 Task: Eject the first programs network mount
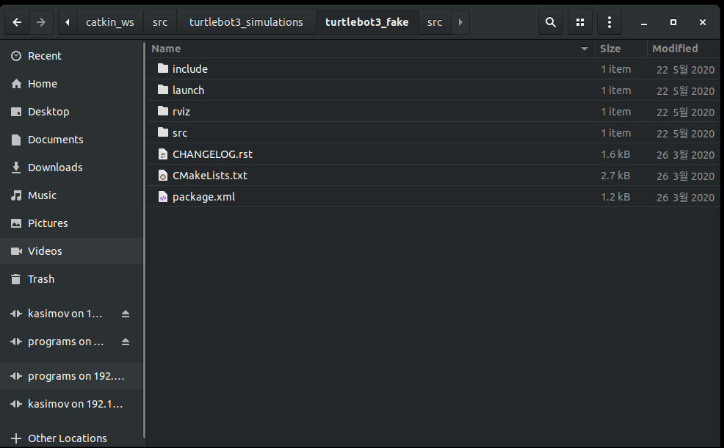[125, 342]
